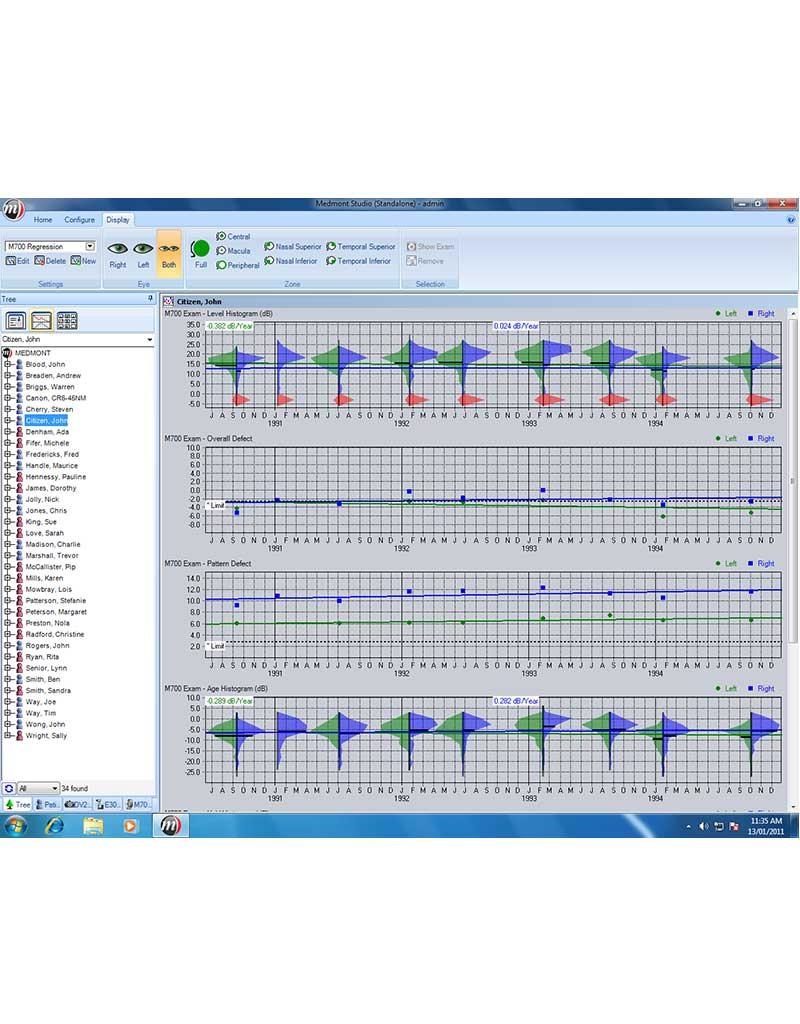This screenshot has width=800, height=1024.
Task: Select patient Citizen, John in tree
Action: 46,421
